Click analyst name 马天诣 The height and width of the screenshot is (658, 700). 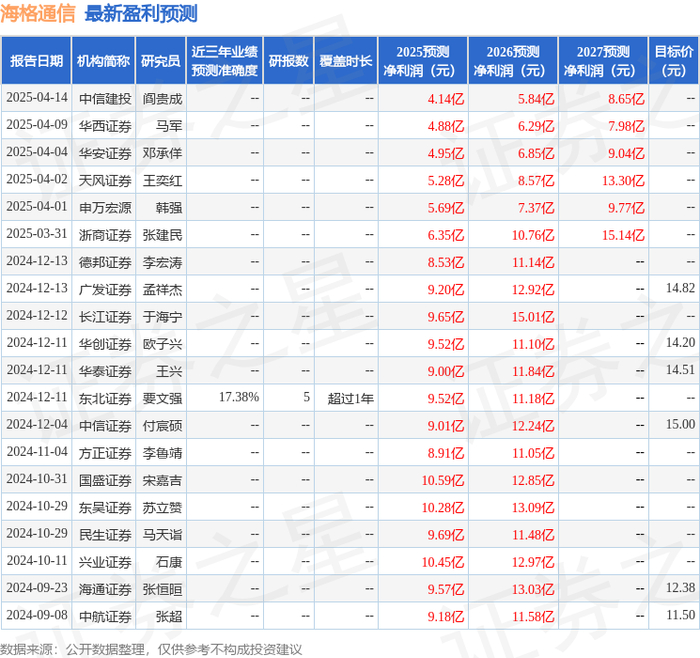(162, 535)
